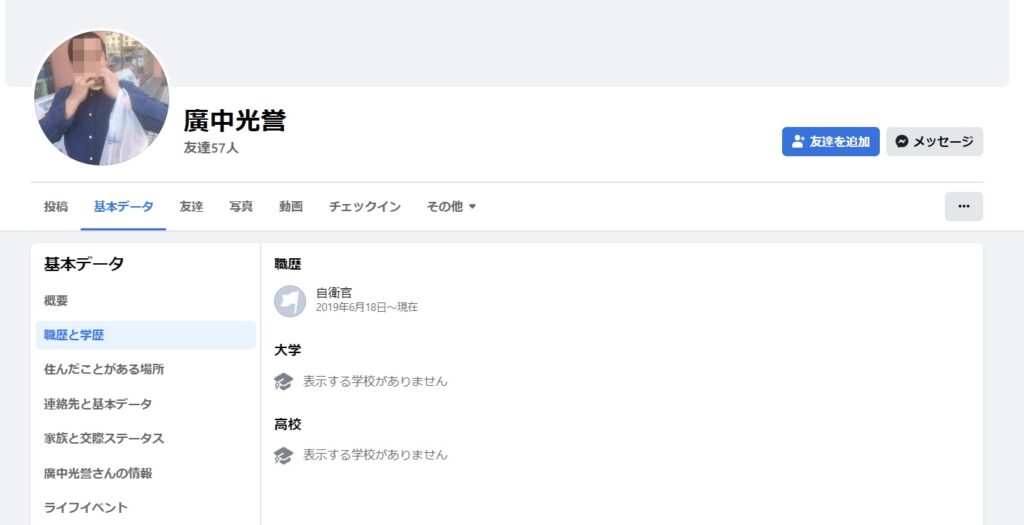The image size is (1024, 525).
Task: Expand the その他 dropdown menu
Action: tap(451, 206)
